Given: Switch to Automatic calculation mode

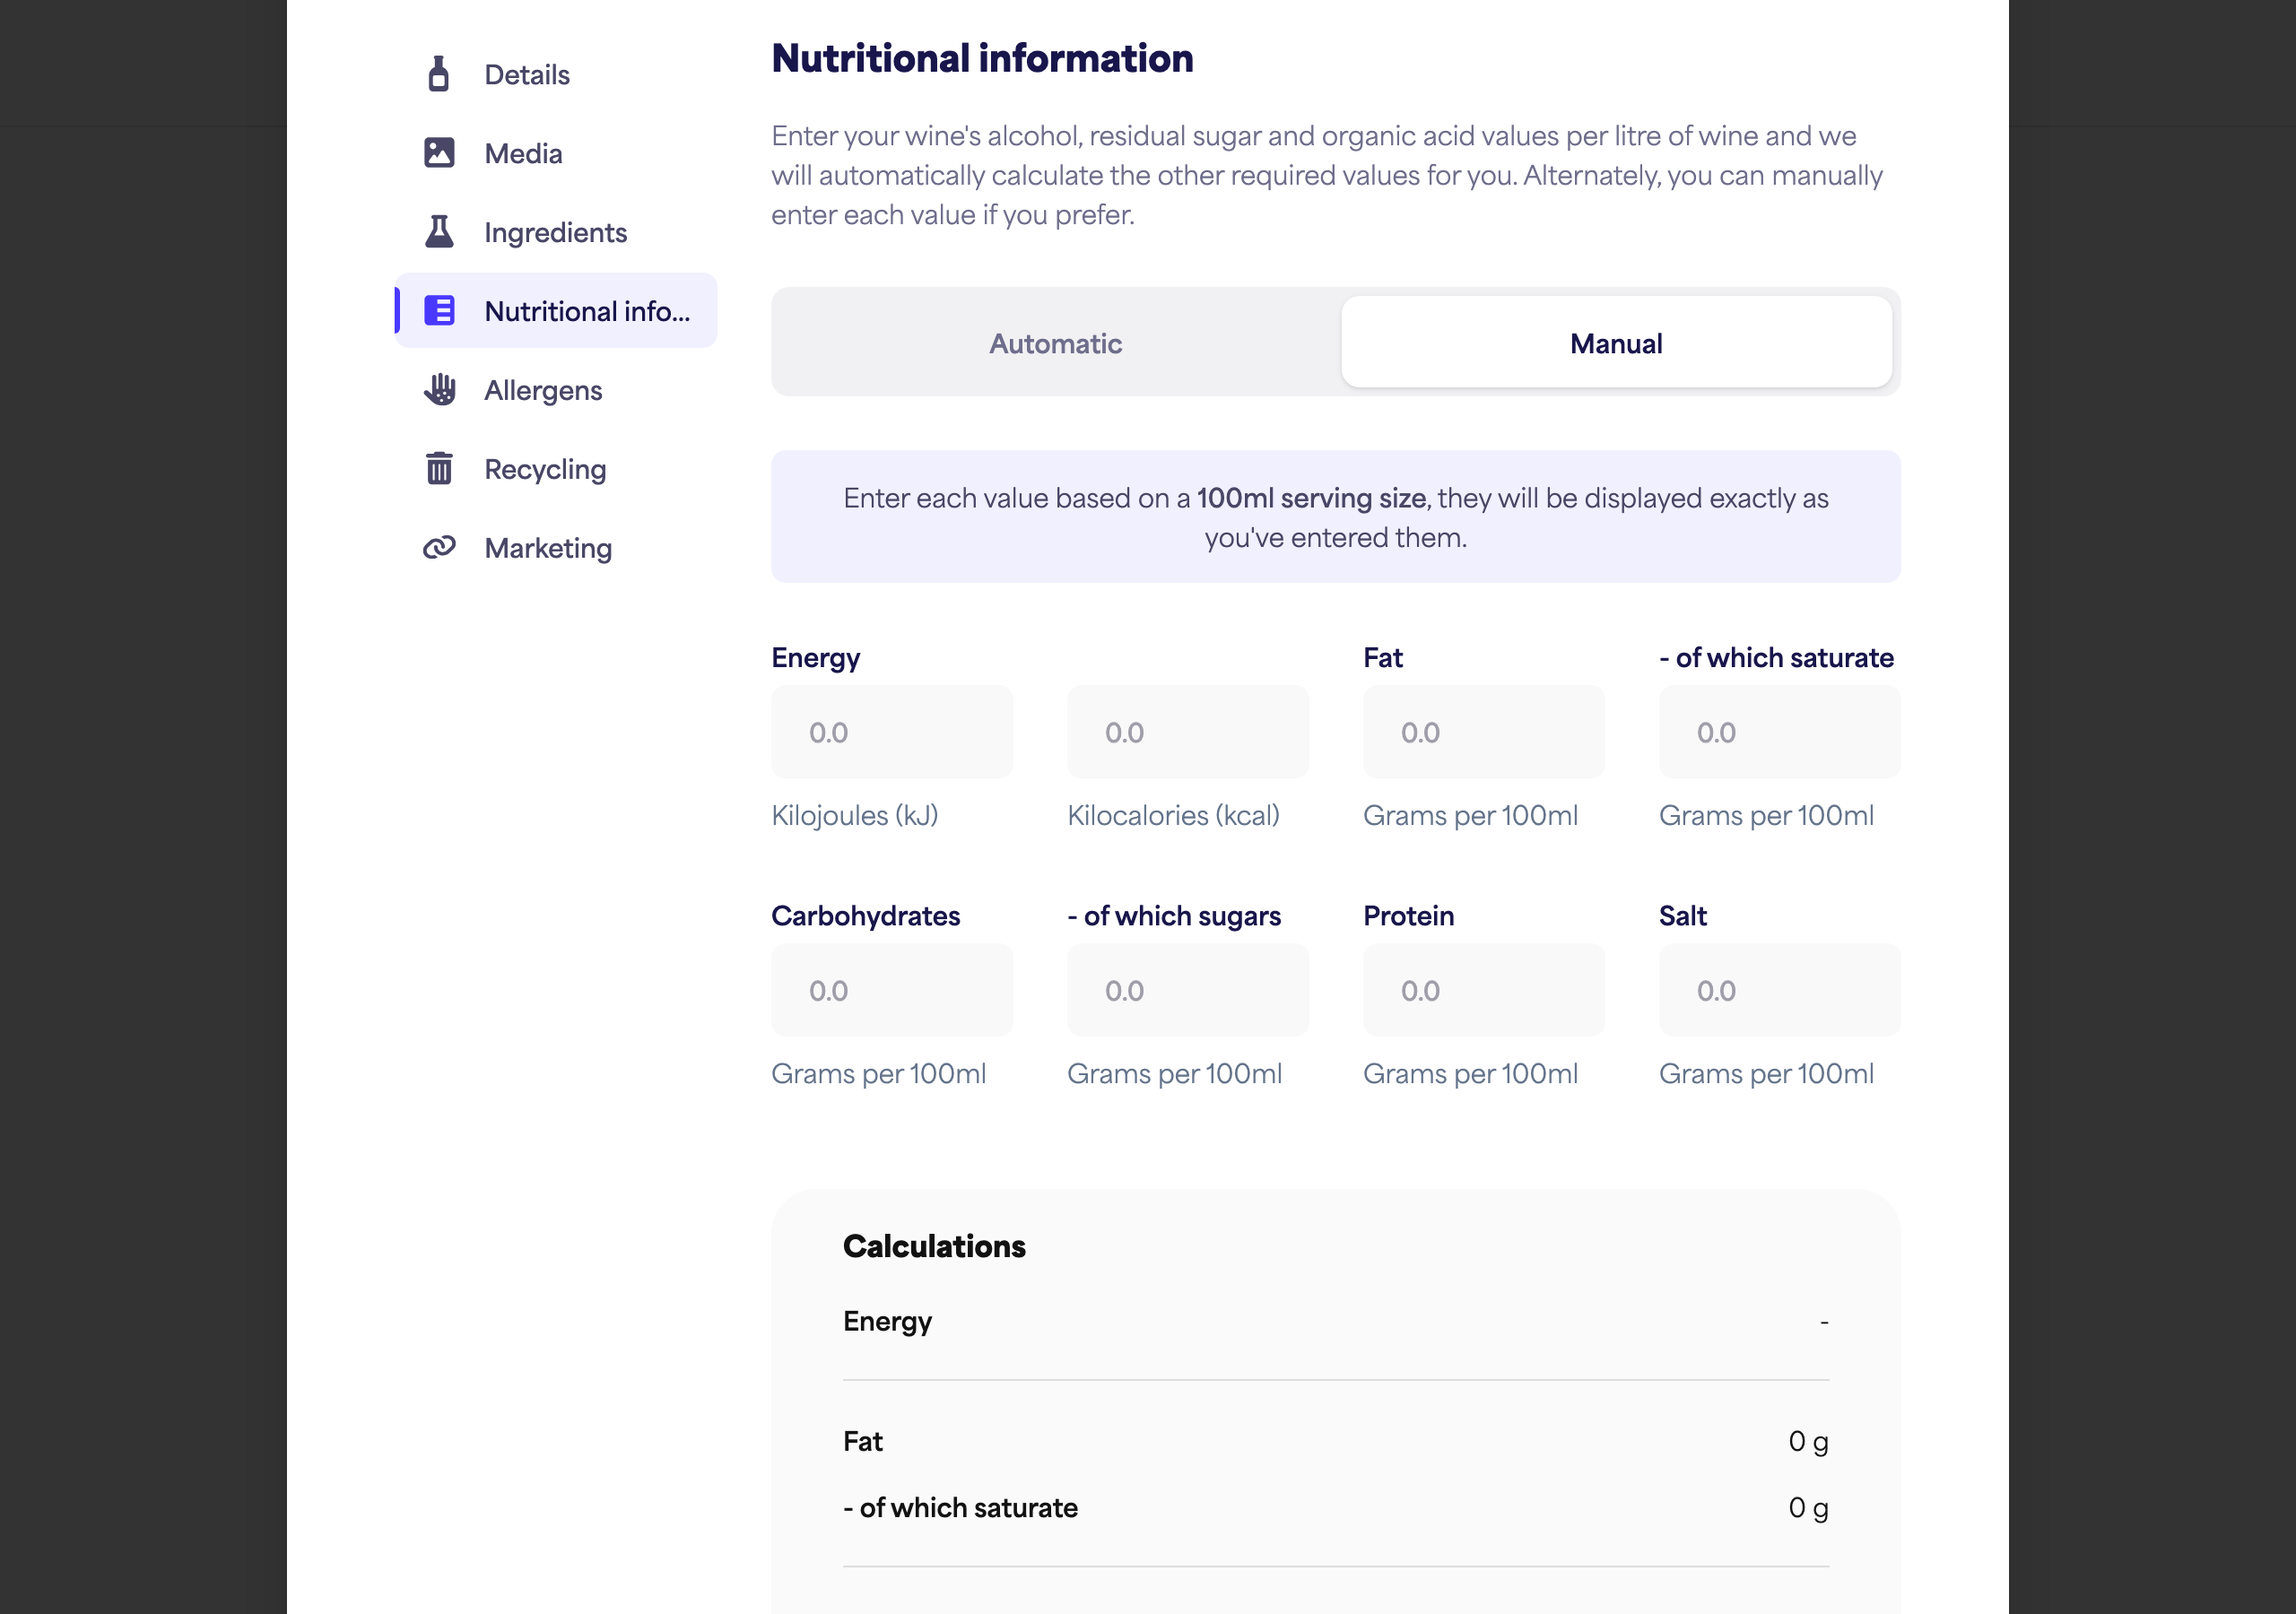Looking at the screenshot, I should [1055, 343].
